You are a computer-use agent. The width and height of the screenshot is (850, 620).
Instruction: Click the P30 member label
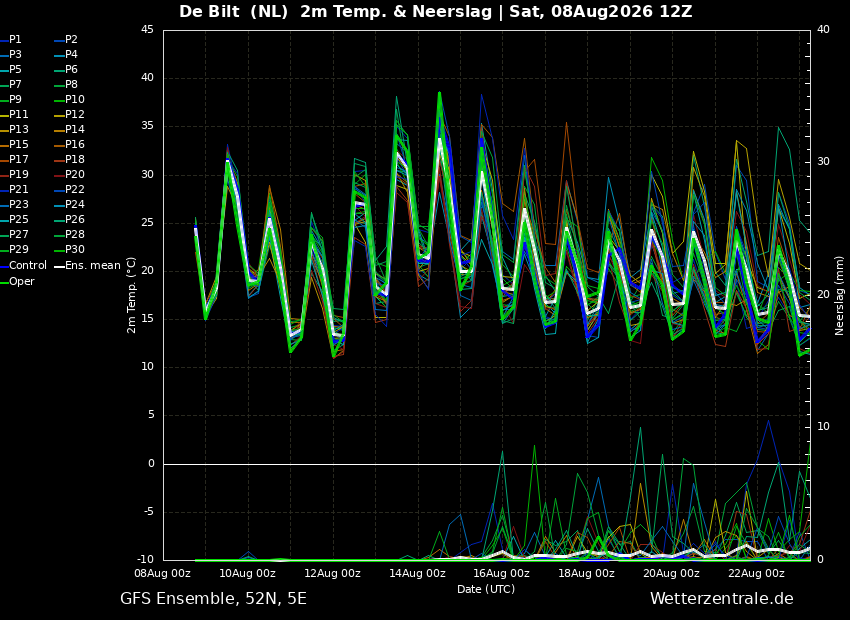69,249
